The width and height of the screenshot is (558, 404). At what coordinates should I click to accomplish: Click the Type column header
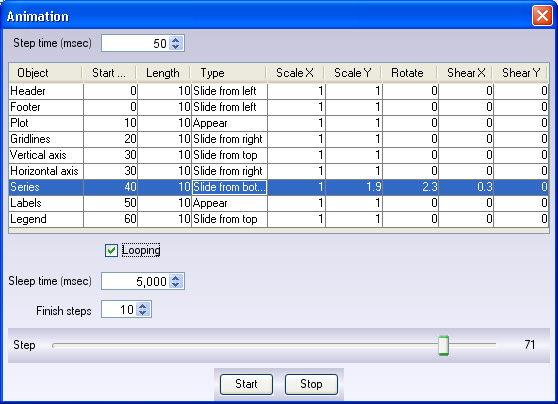[228, 73]
